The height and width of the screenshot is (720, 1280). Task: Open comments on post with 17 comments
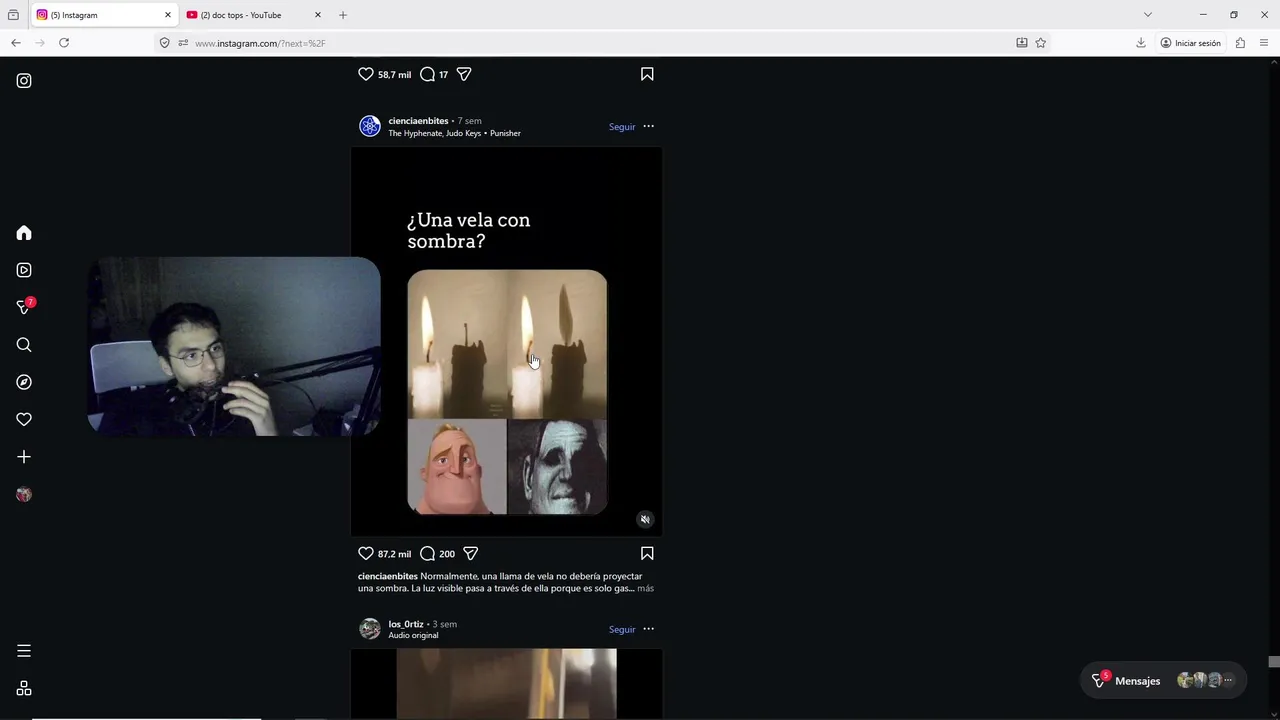pos(427,74)
